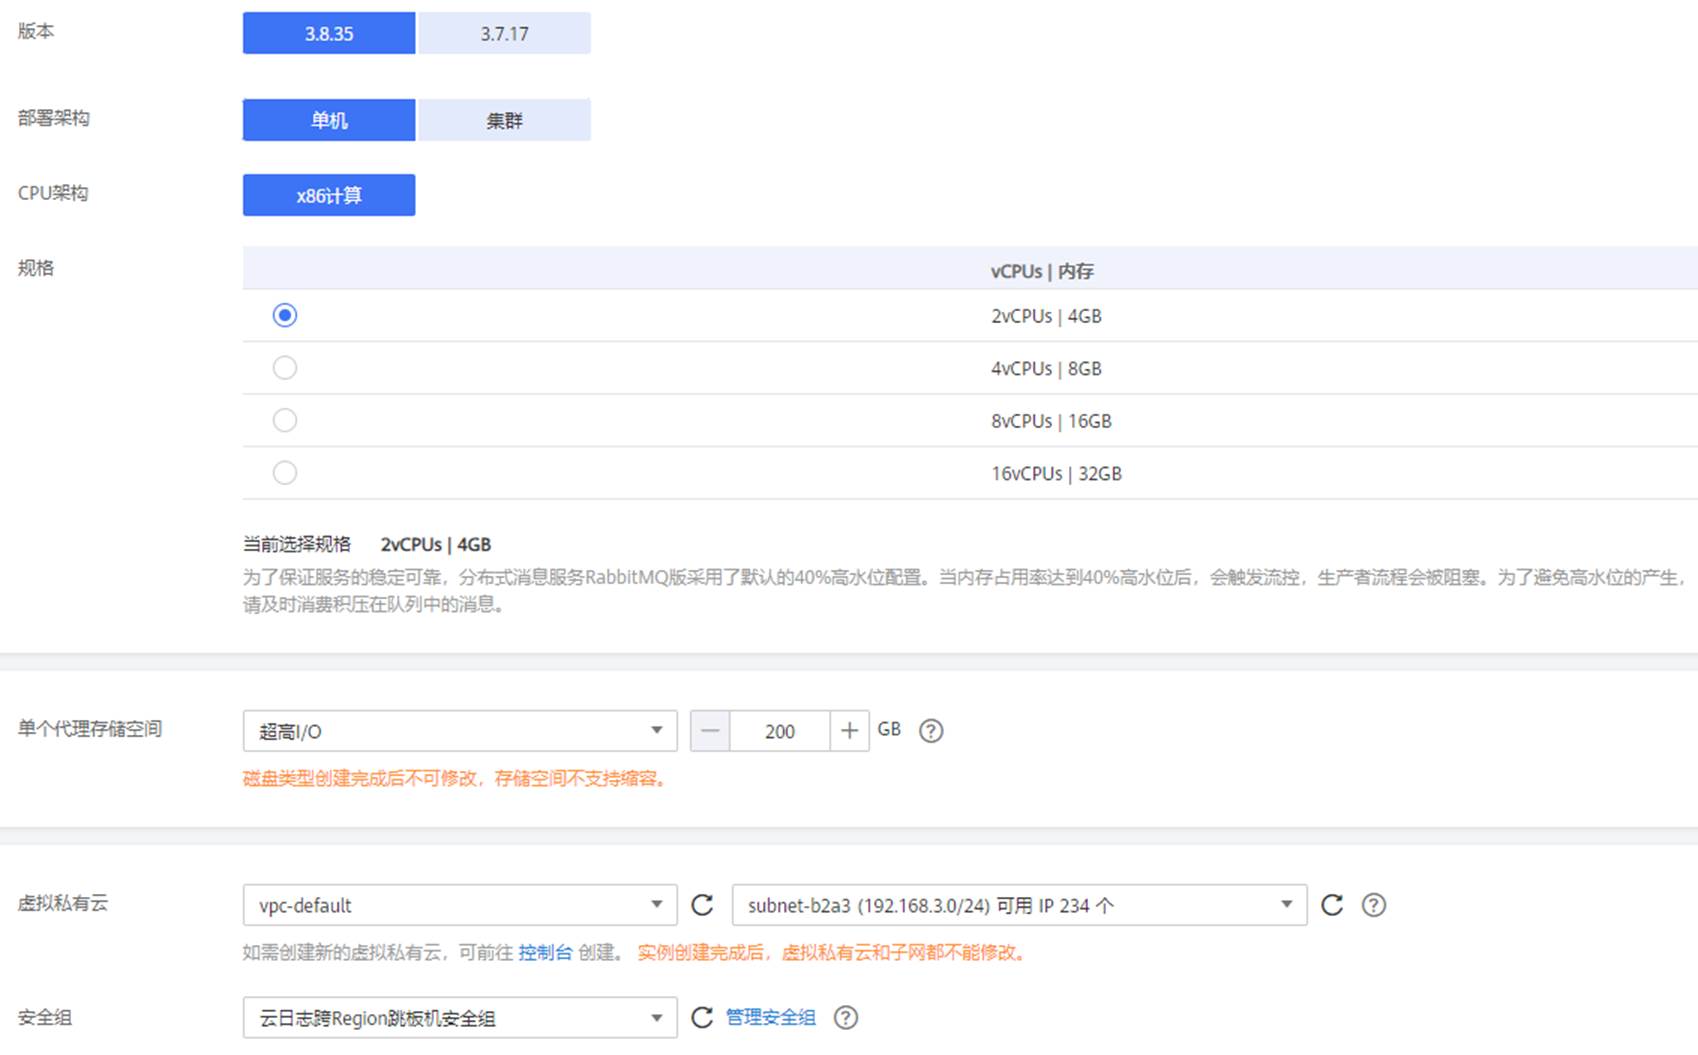This screenshot has height=1055, width=1698.
Task: Switch deployment architecture to 集群
Action: pos(503,119)
